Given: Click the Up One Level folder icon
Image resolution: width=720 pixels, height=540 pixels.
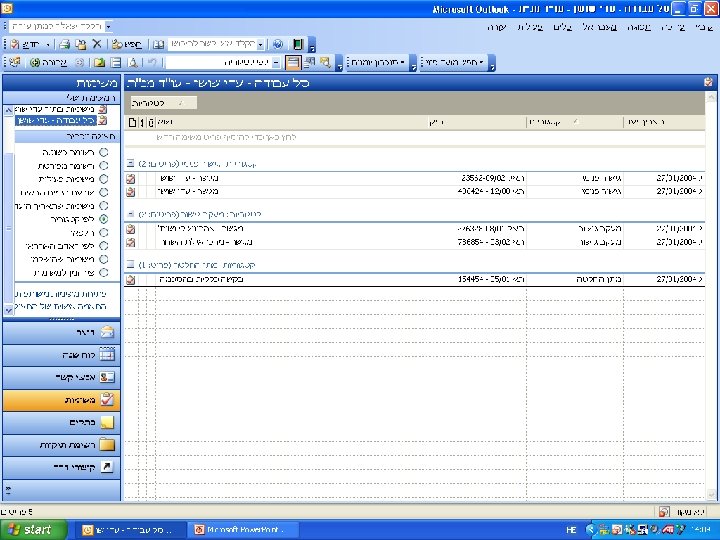Looking at the screenshot, I should (x=99, y=63).
